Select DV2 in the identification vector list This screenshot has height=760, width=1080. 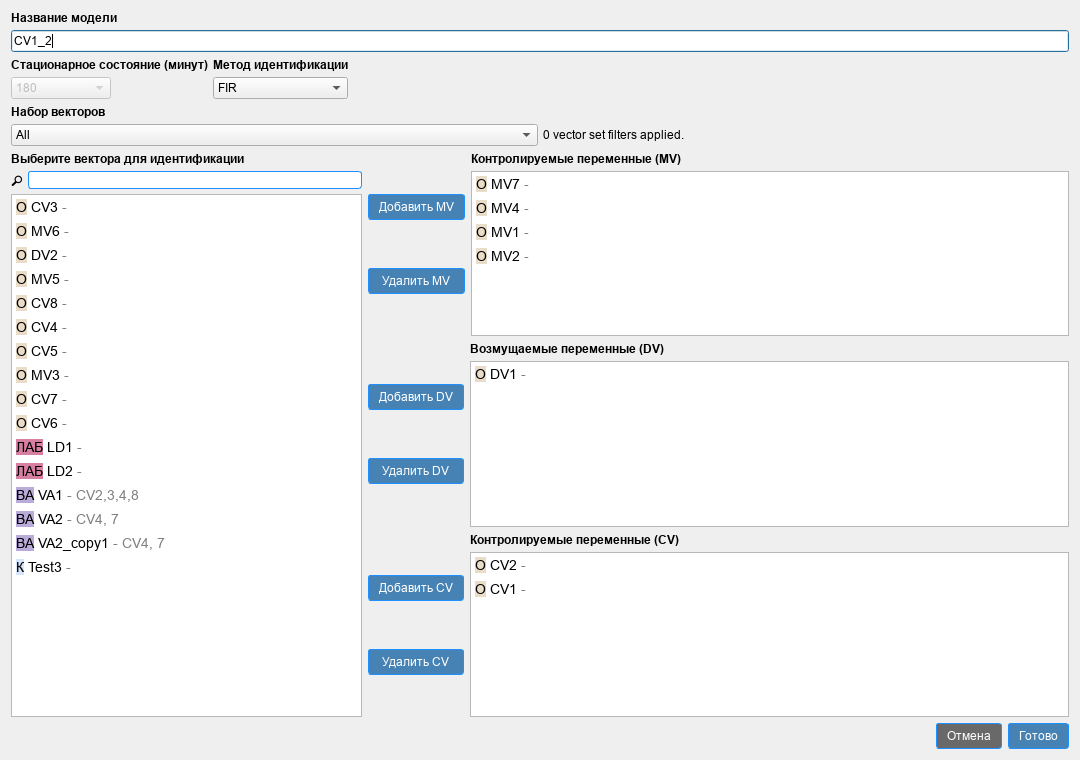[187, 255]
